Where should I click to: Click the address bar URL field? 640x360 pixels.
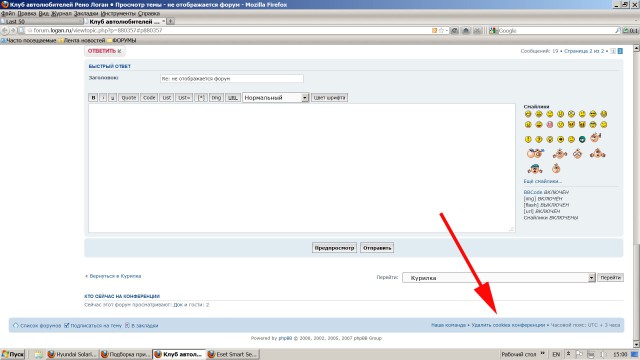coord(229,31)
